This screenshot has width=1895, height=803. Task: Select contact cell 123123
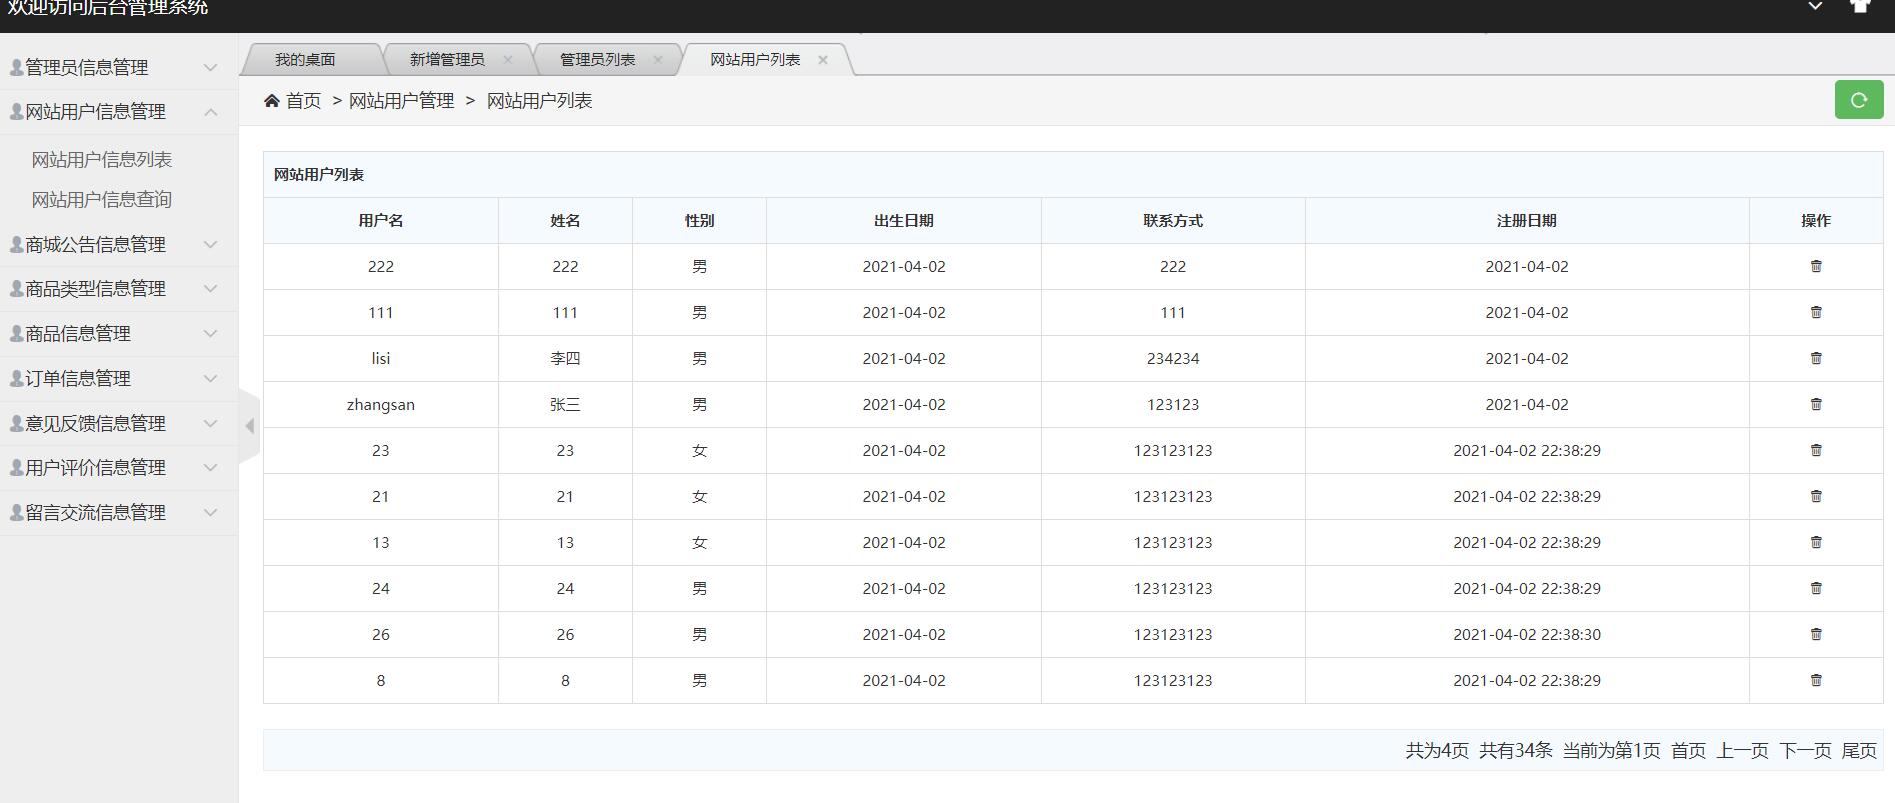coord(1173,405)
